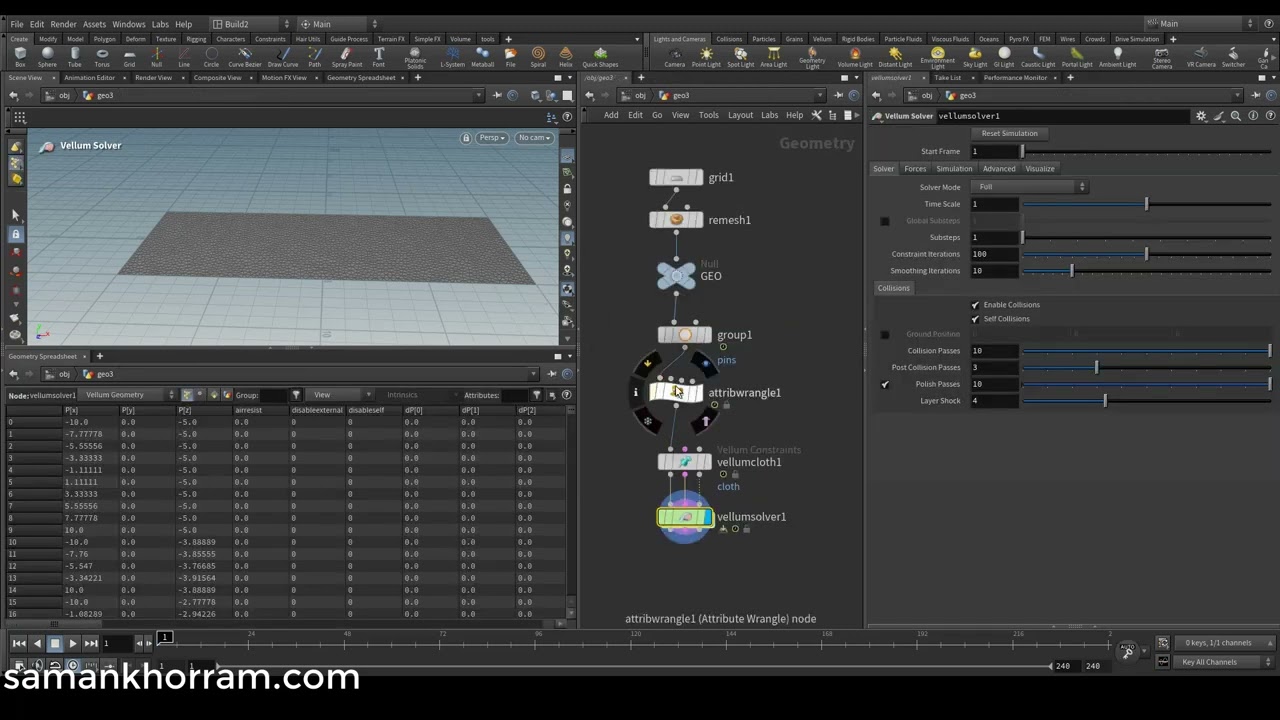Screen dimensions: 1280x720
Task: Select the Grid shelf tool
Action: click(x=129, y=56)
